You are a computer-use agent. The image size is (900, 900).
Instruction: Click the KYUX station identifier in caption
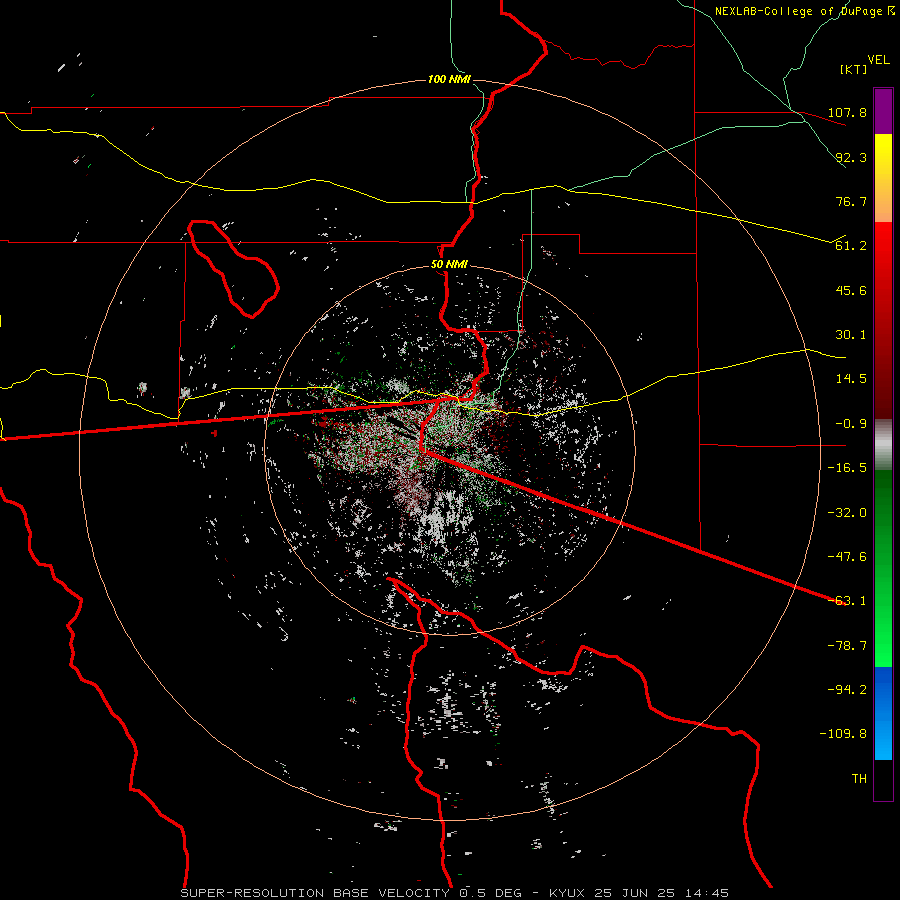(x=567, y=893)
